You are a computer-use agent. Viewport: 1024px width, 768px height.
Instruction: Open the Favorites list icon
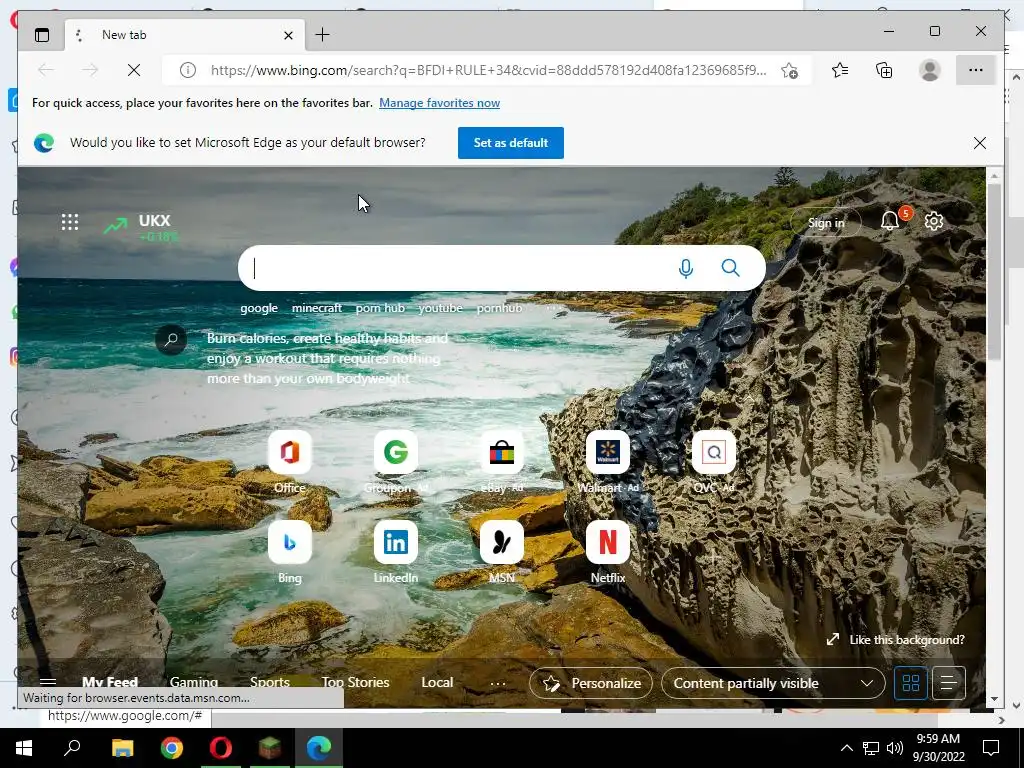coord(840,70)
